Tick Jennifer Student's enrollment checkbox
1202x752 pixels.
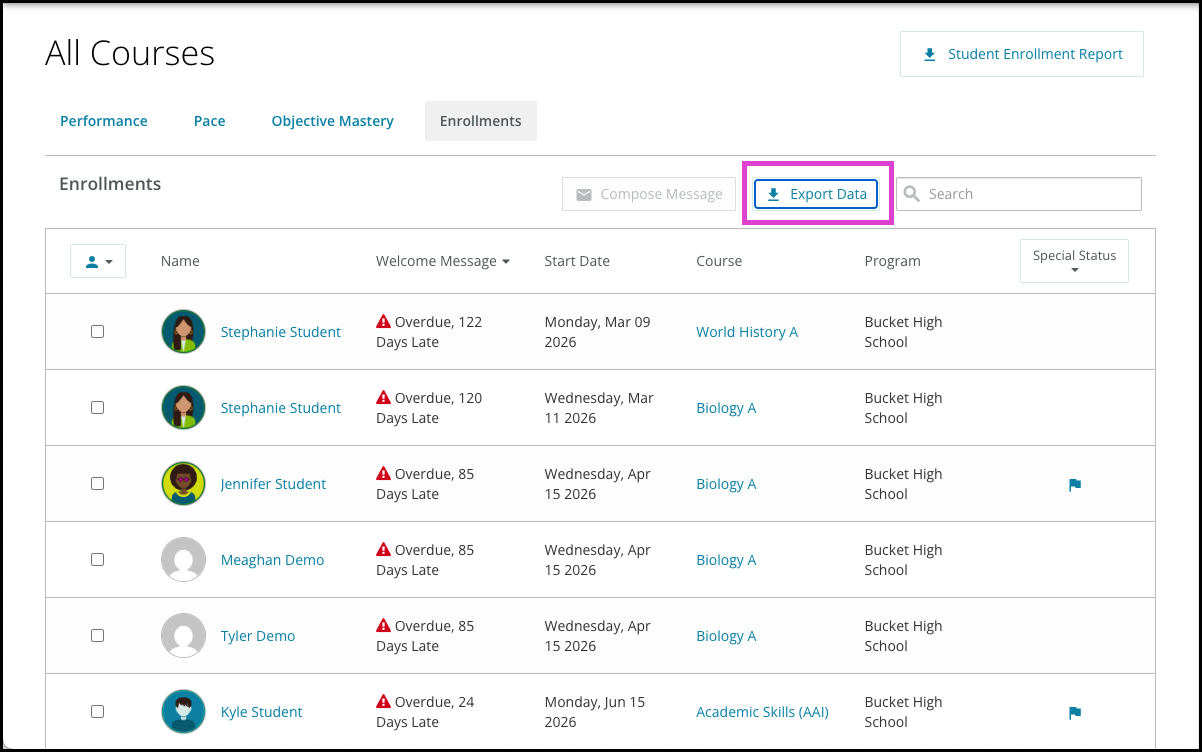[97, 484]
